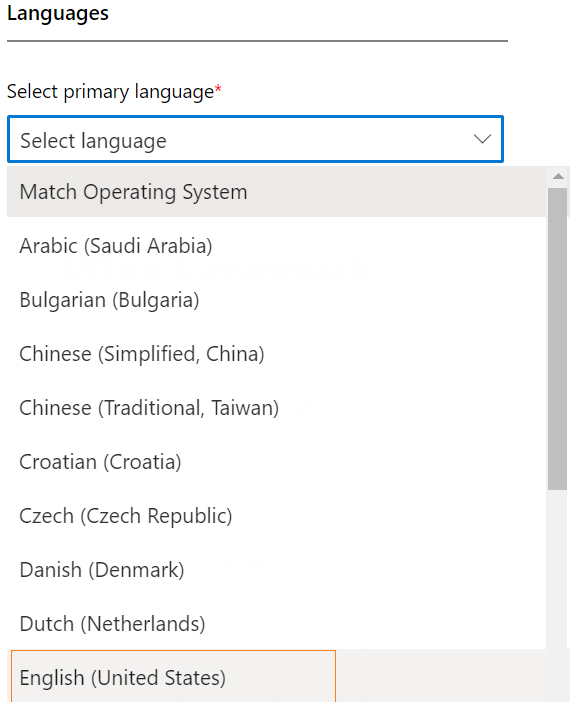The width and height of the screenshot is (580, 702).
Task: Select Croatian (Croatia) option
Action: (x=276, y=462)
